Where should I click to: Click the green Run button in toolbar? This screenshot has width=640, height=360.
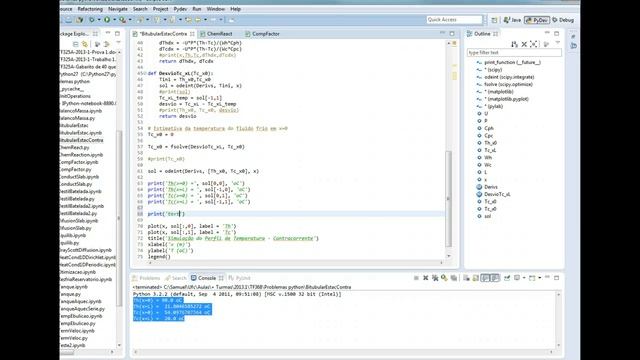pos(107,20)
